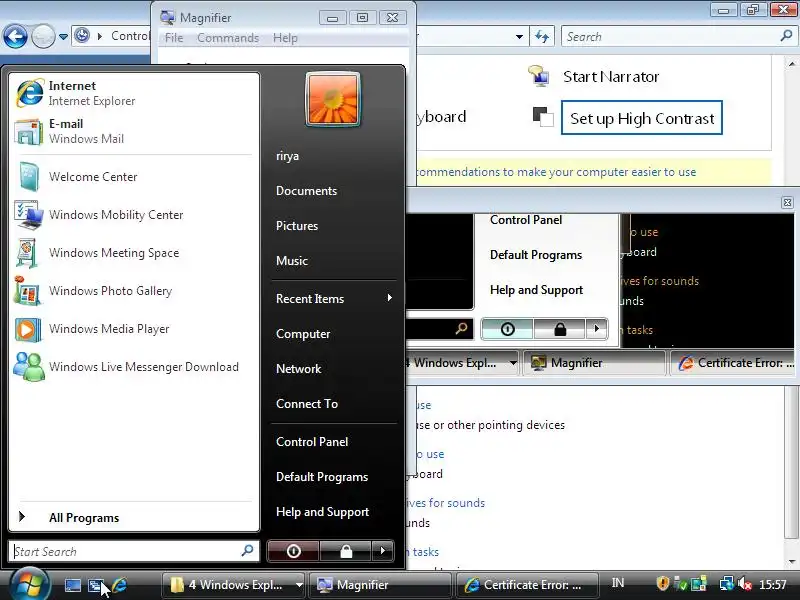The width and height of the screenshot is (800, 600).
Task: Open Pictures from Start menu
Action: click(x=296, y=226)
